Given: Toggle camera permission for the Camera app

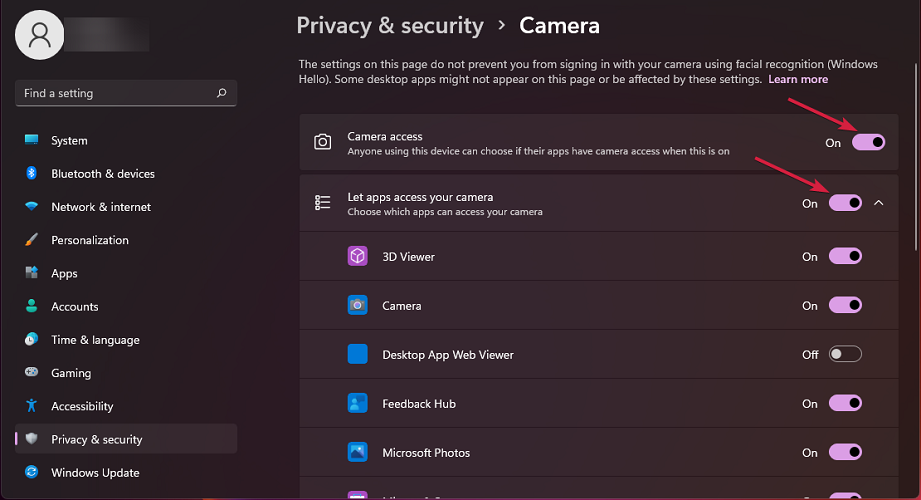Looking at the screenshot, I should (x=845, y=305).
